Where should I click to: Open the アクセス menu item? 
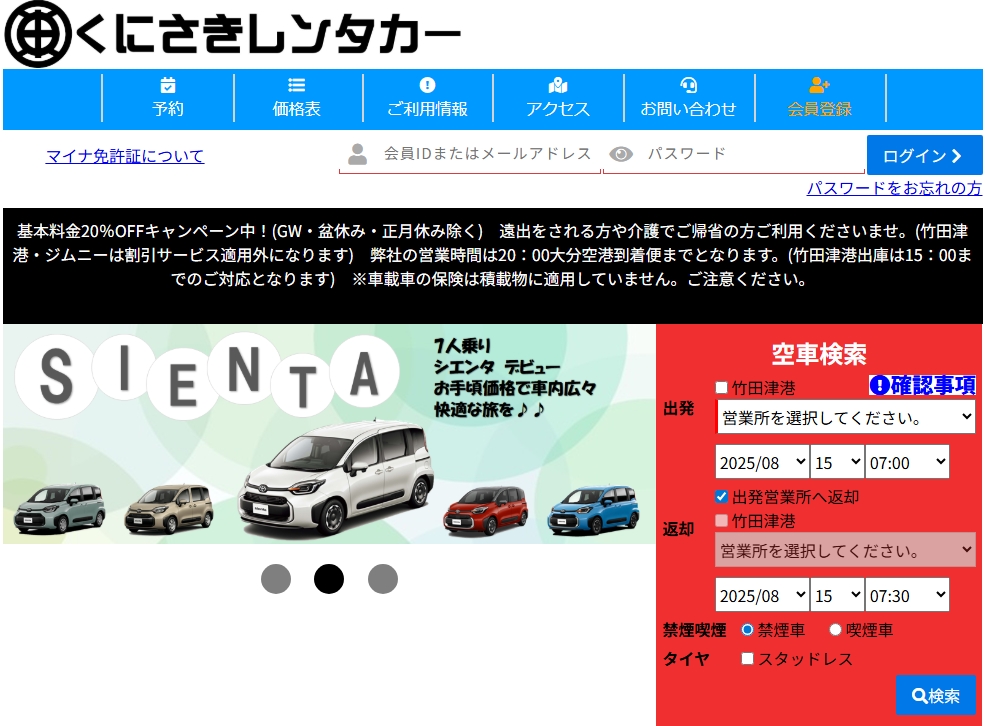[558, 99]
